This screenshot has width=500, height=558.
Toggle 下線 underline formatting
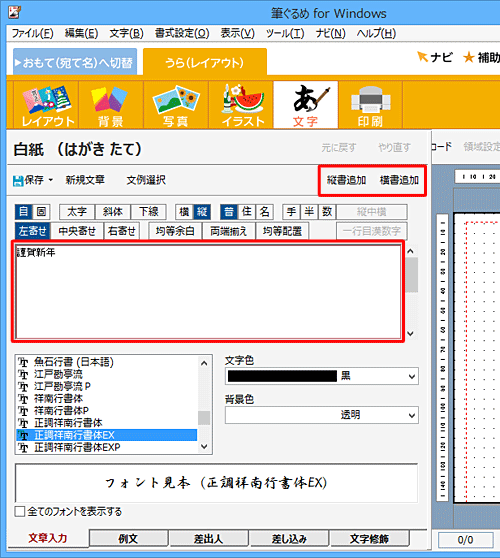(149, 212)
